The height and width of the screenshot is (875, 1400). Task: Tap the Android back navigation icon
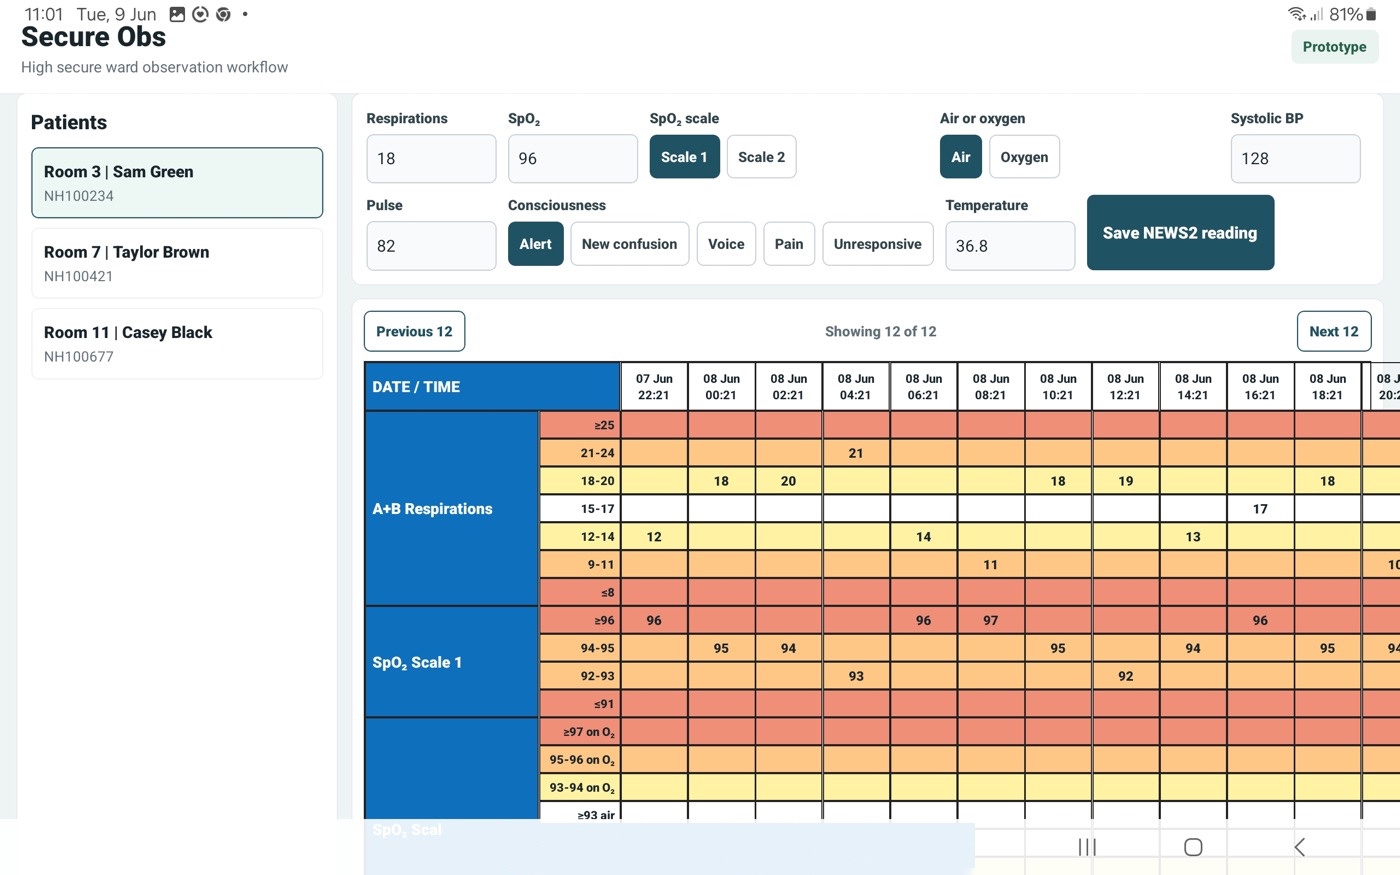click(1299, 847)
